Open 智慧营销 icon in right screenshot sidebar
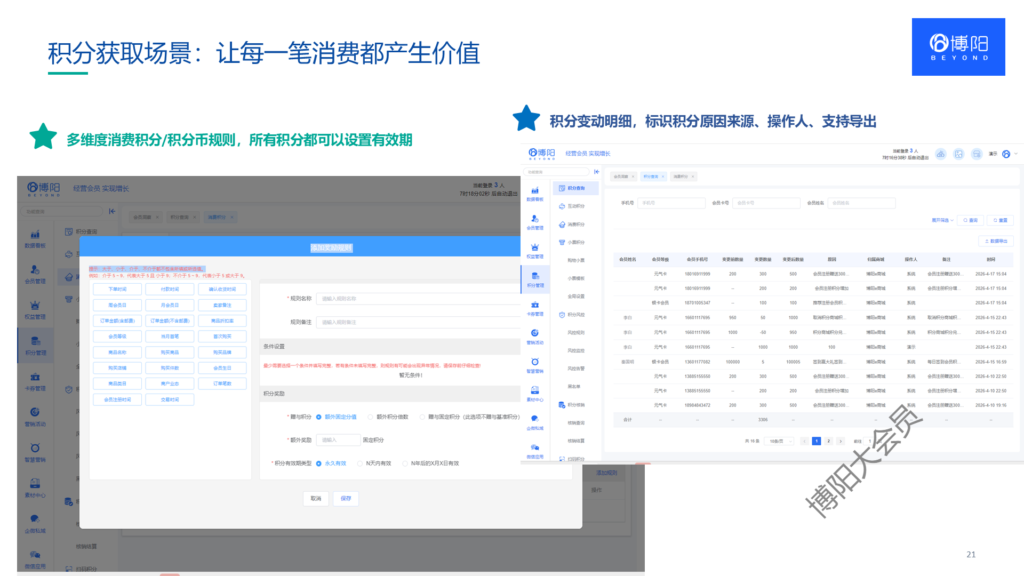This screenshot has width=1024, height=576. tap(535, 362)
